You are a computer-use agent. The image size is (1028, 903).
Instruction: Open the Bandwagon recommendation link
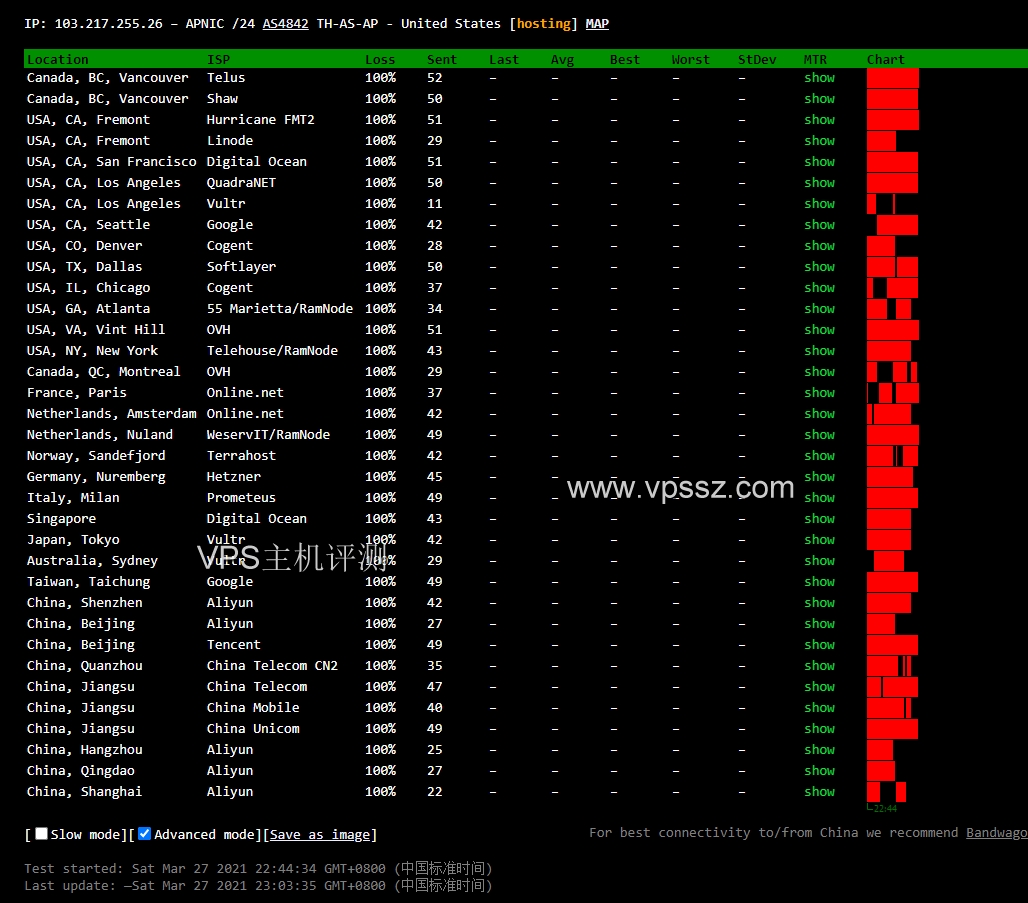997,832
